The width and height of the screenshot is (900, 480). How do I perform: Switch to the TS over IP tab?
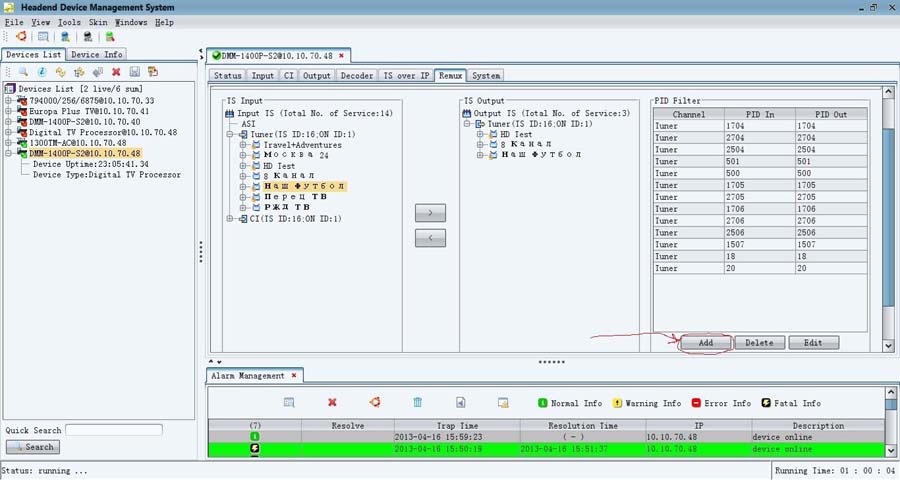click(x=406, y=75)
